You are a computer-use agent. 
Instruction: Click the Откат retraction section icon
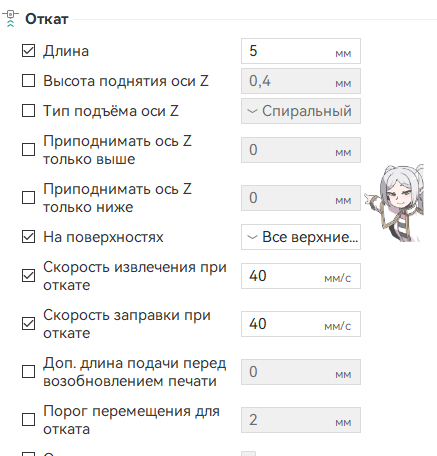click(x=10, y=18)
